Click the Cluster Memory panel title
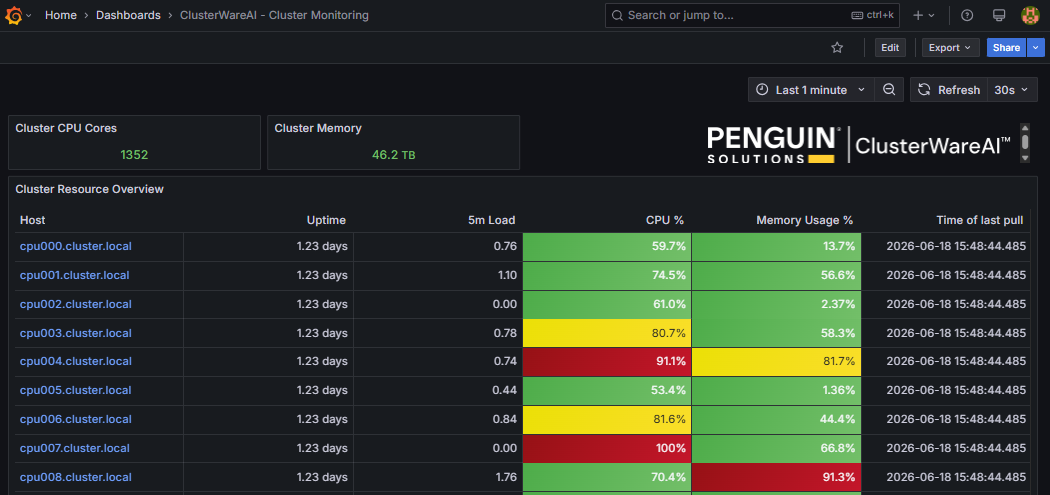Screen dimensions: 1050x495 click(x=318, y=128)
